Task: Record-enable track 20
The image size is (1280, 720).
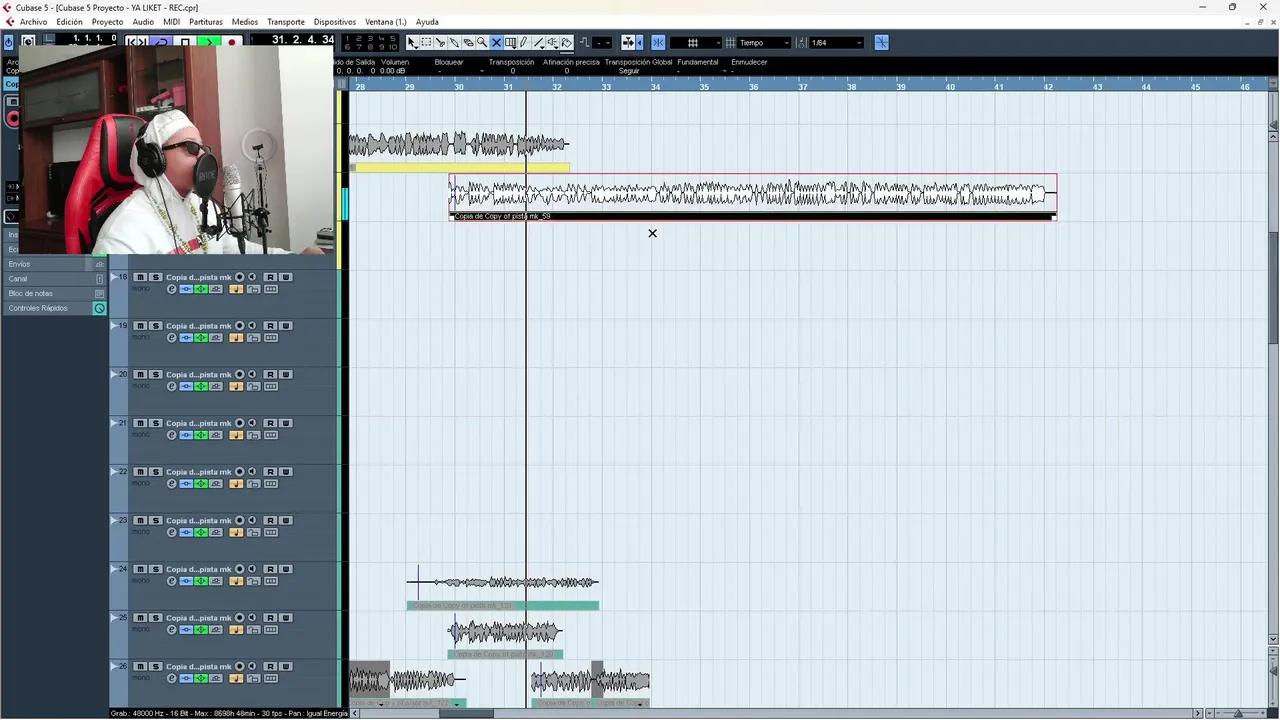Action: [240, 374]
